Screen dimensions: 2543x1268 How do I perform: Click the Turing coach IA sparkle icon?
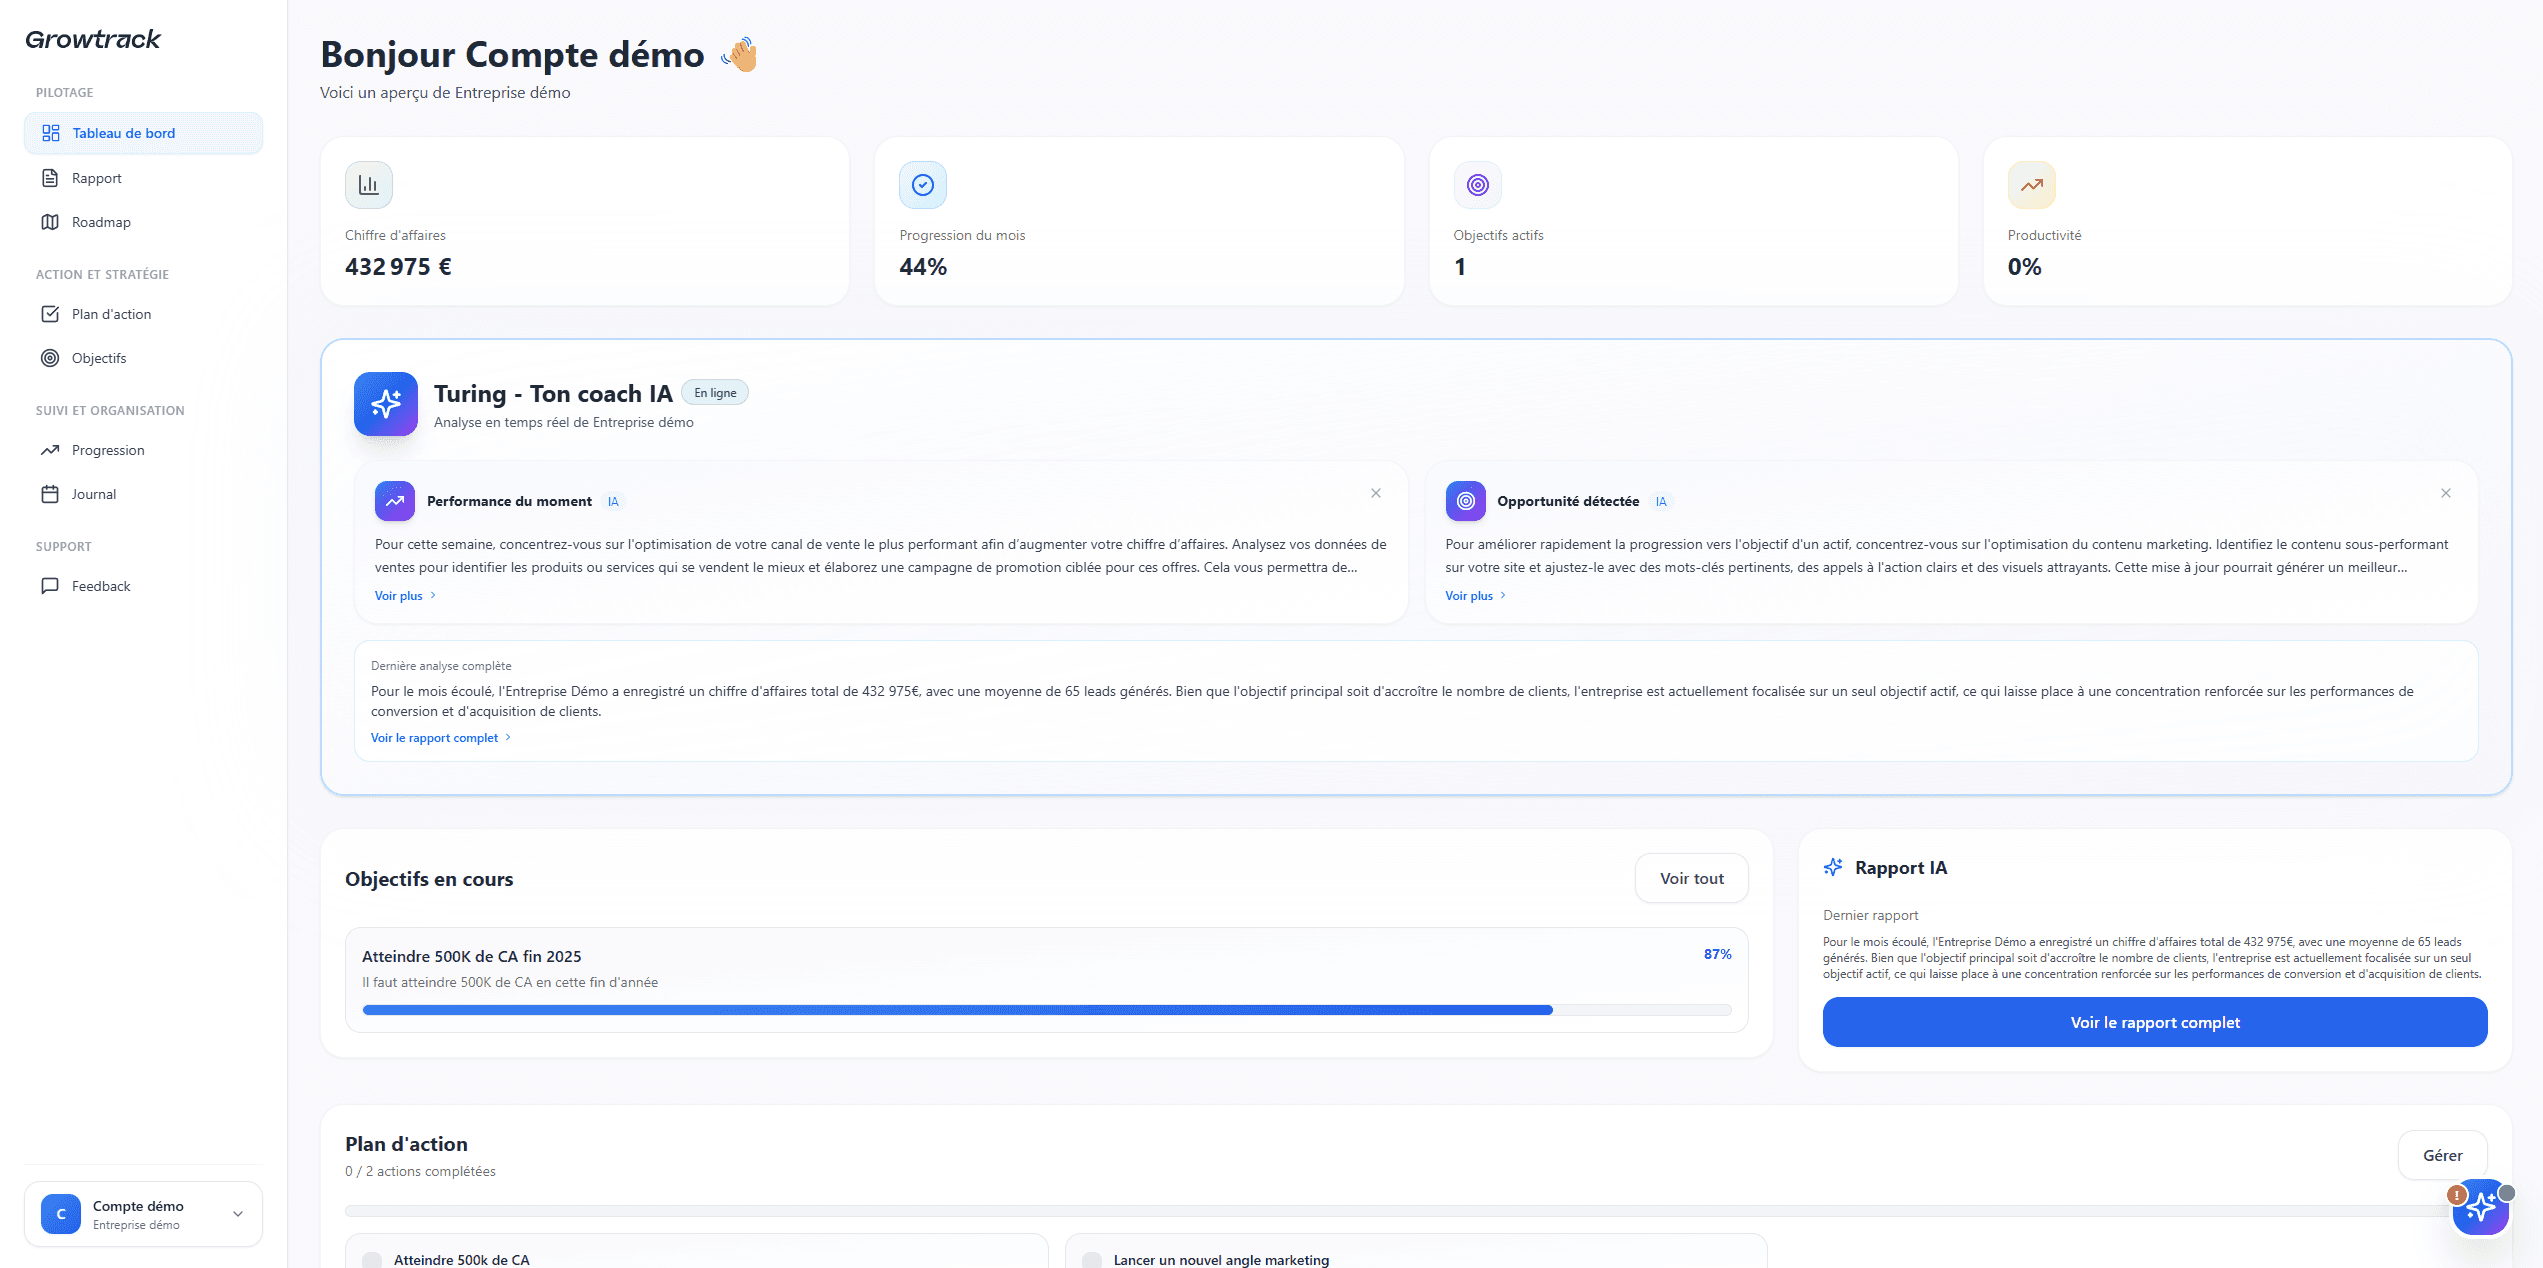pyautogui.click(x=386, y=404)
